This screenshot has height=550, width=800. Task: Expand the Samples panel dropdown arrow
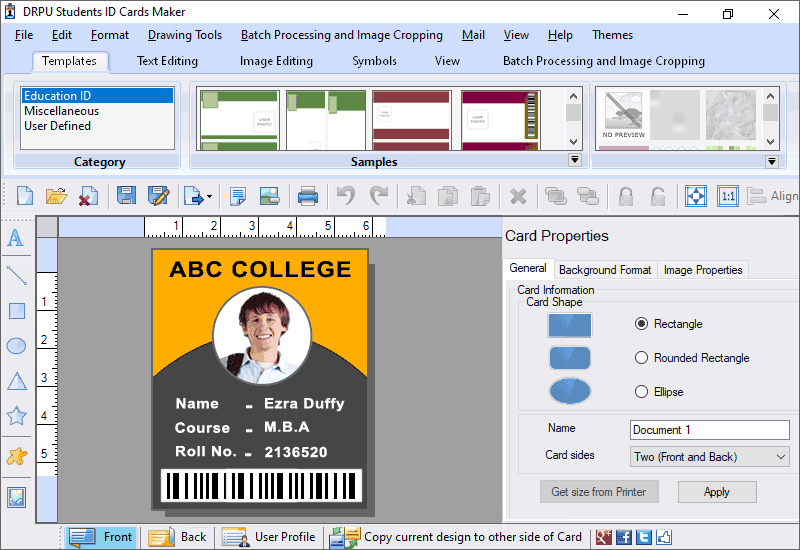(x=574, y=160)
